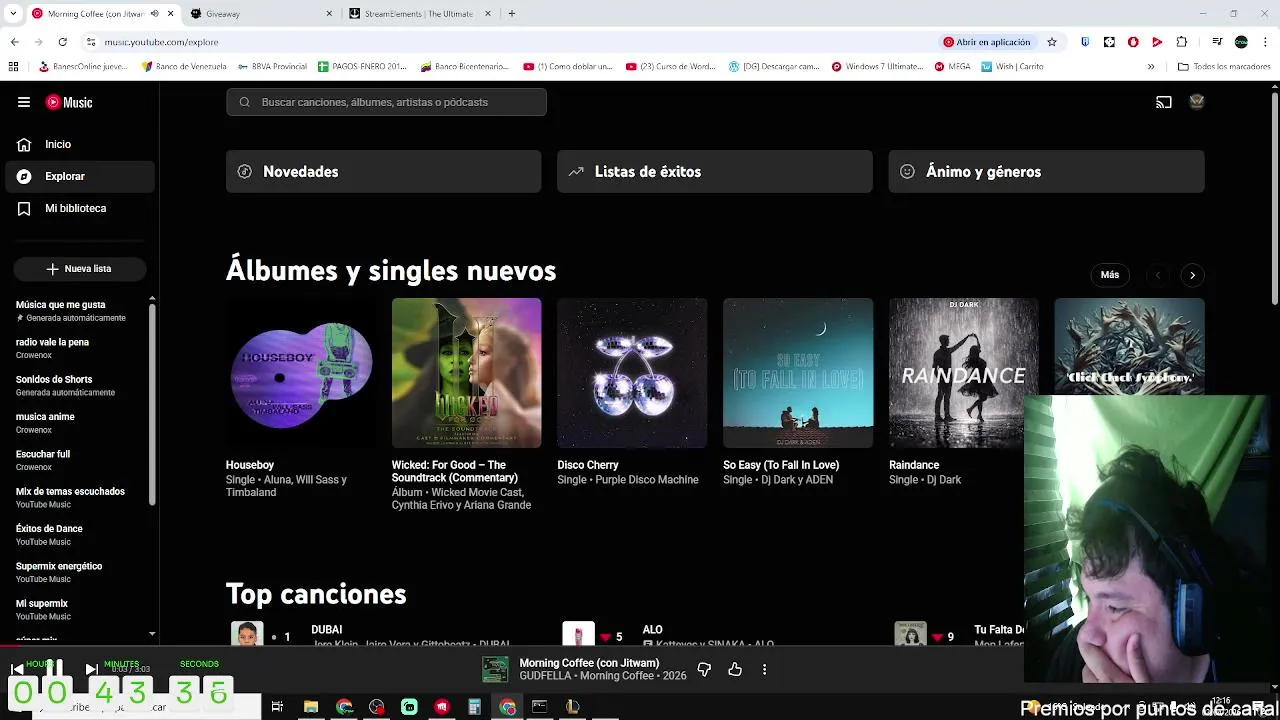Viewport: 1280px width, 720px height.
Task: Play the DUBAI song thumbnail
Action: 247,634
